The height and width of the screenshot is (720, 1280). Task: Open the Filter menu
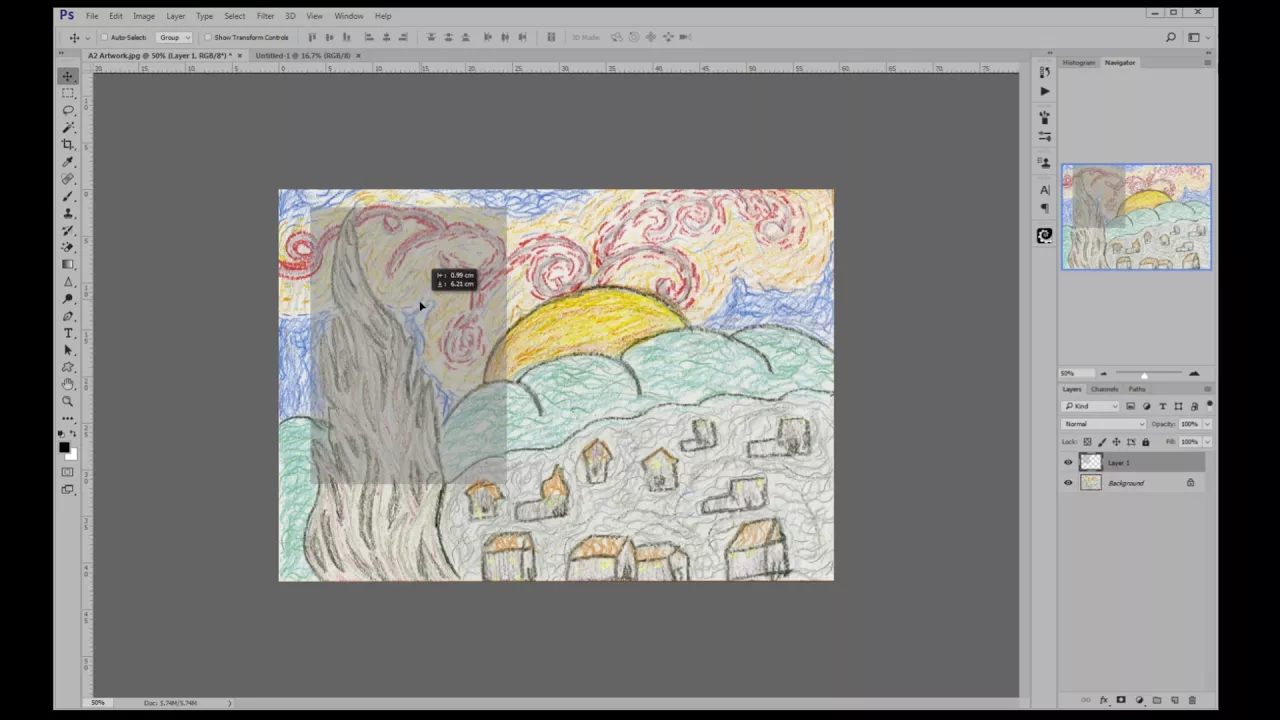tap(265, 16)
